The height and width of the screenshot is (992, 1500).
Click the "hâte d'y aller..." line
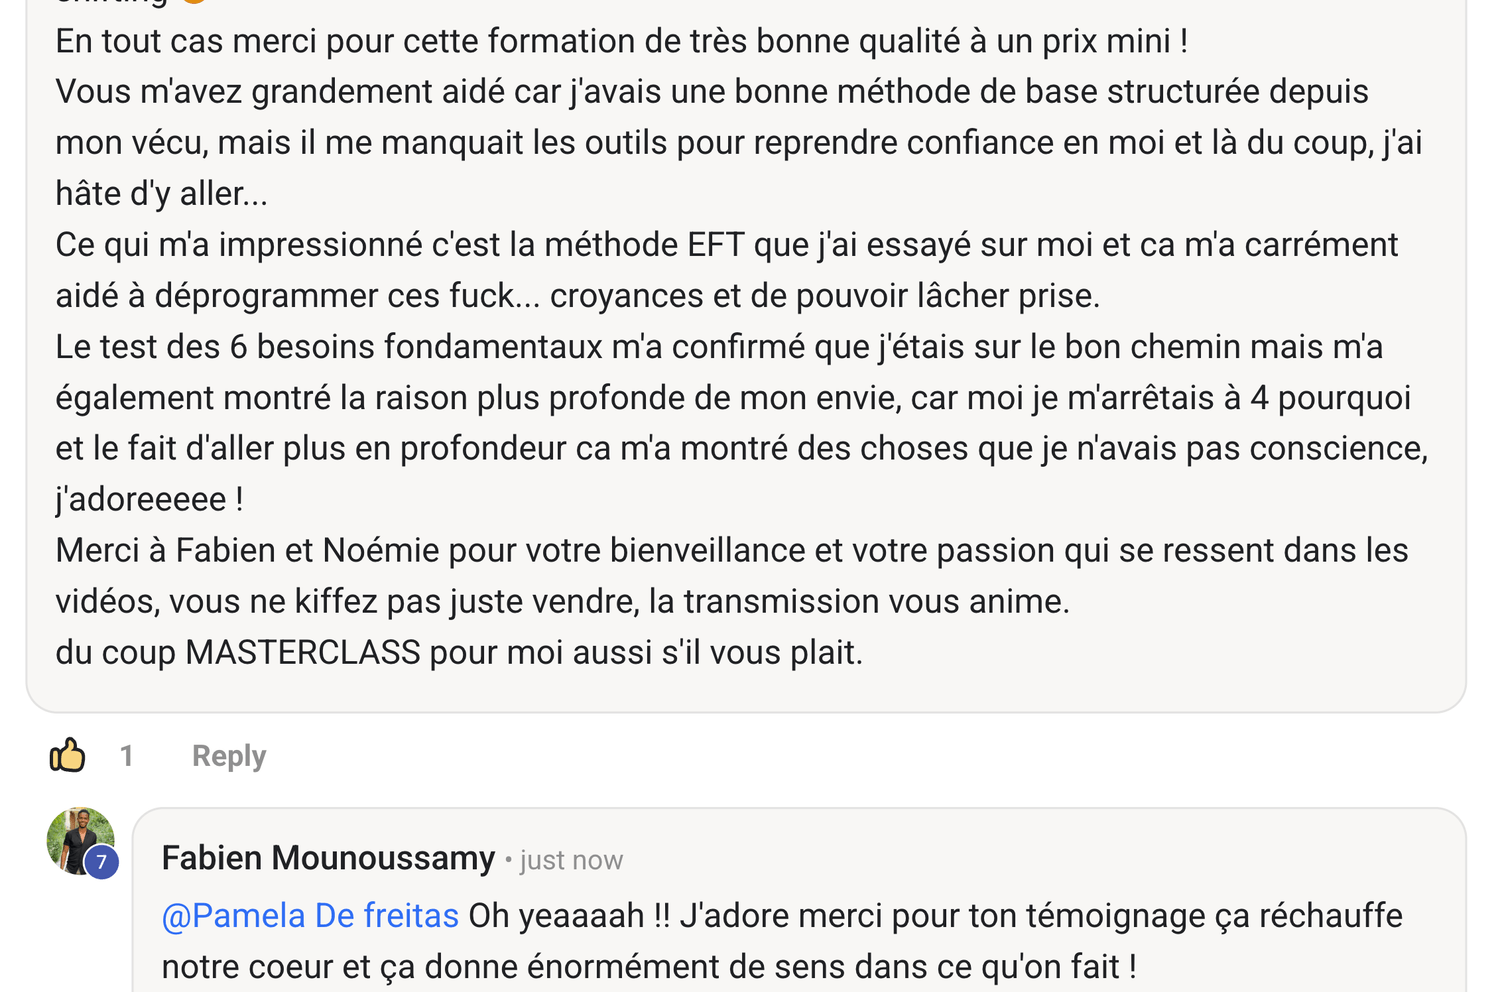point(162,194)
